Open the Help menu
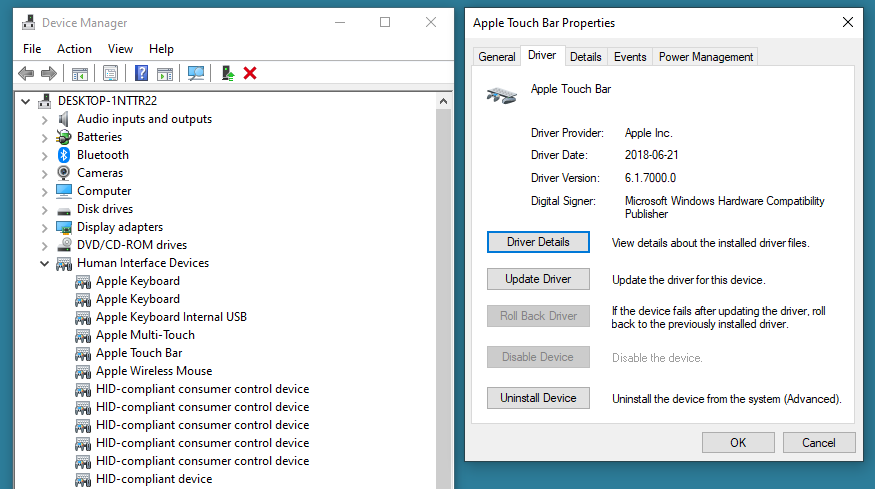 161,49
